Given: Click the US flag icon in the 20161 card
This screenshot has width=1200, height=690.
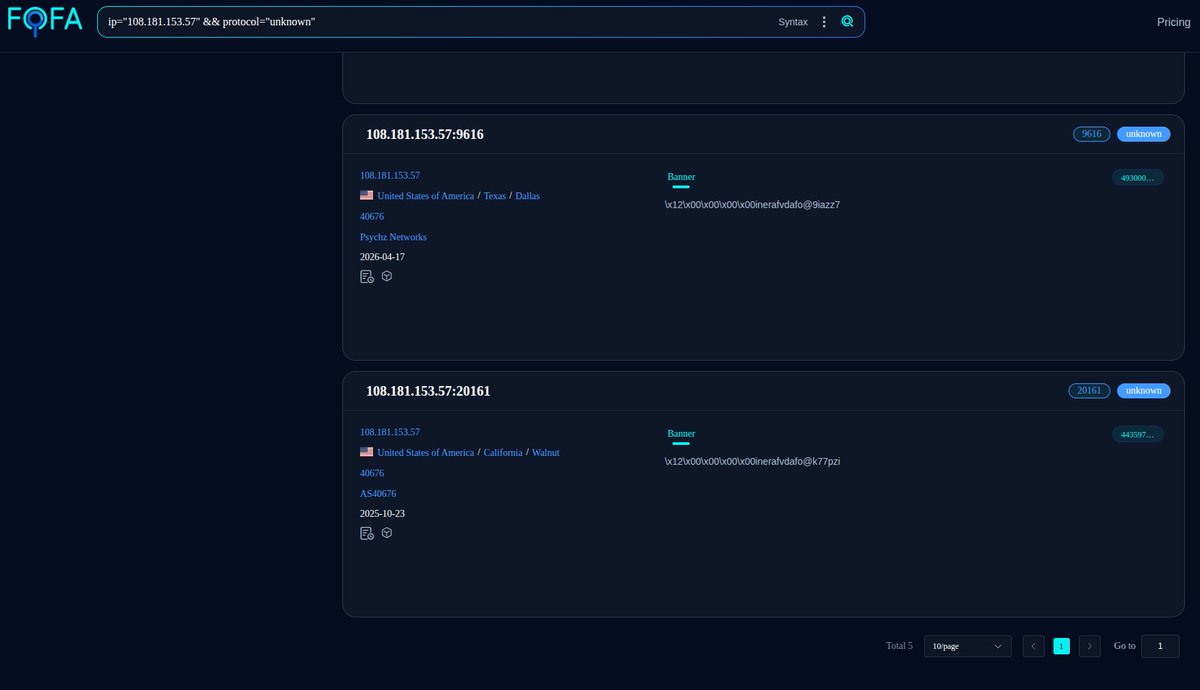Looking at the screenshot, I should pyautogui.click(x=367, y=453).
